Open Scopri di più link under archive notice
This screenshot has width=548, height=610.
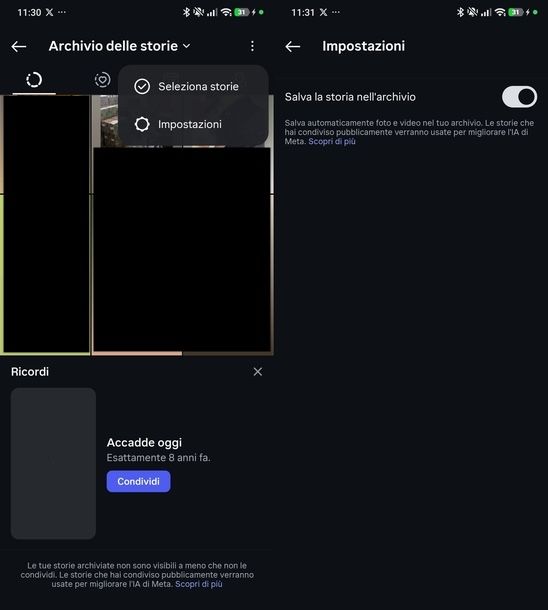(x=199, y=584)
